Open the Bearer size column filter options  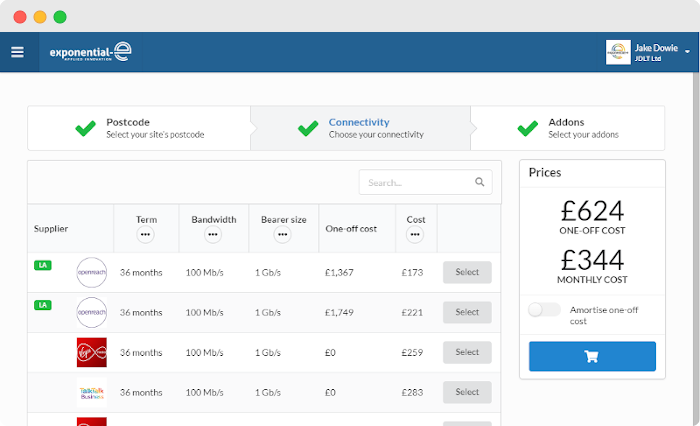[x=283, y=234]
